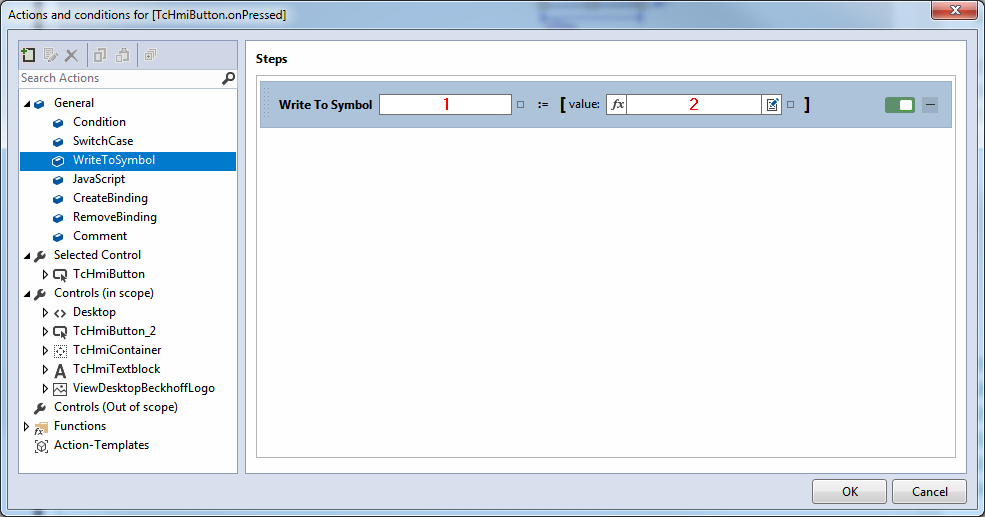This screenshot has width=985, height=517.
Task: Select the SwitchCase action cube icon
Action: point(58,142)
